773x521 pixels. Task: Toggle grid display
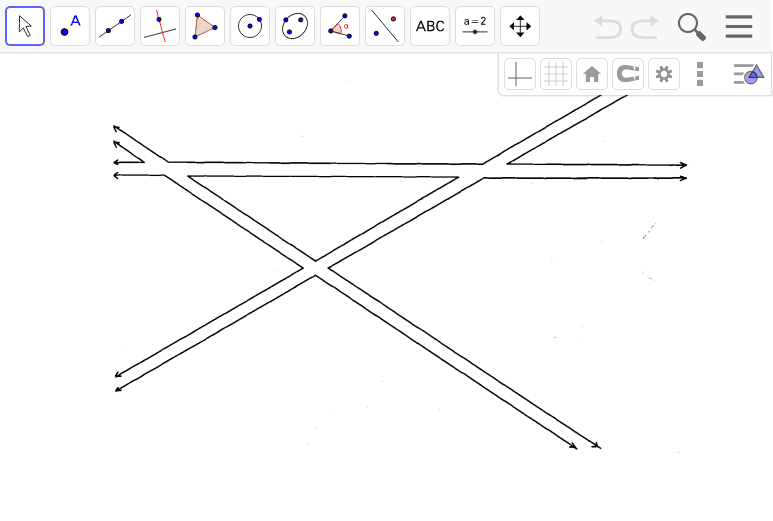(556, 74)
